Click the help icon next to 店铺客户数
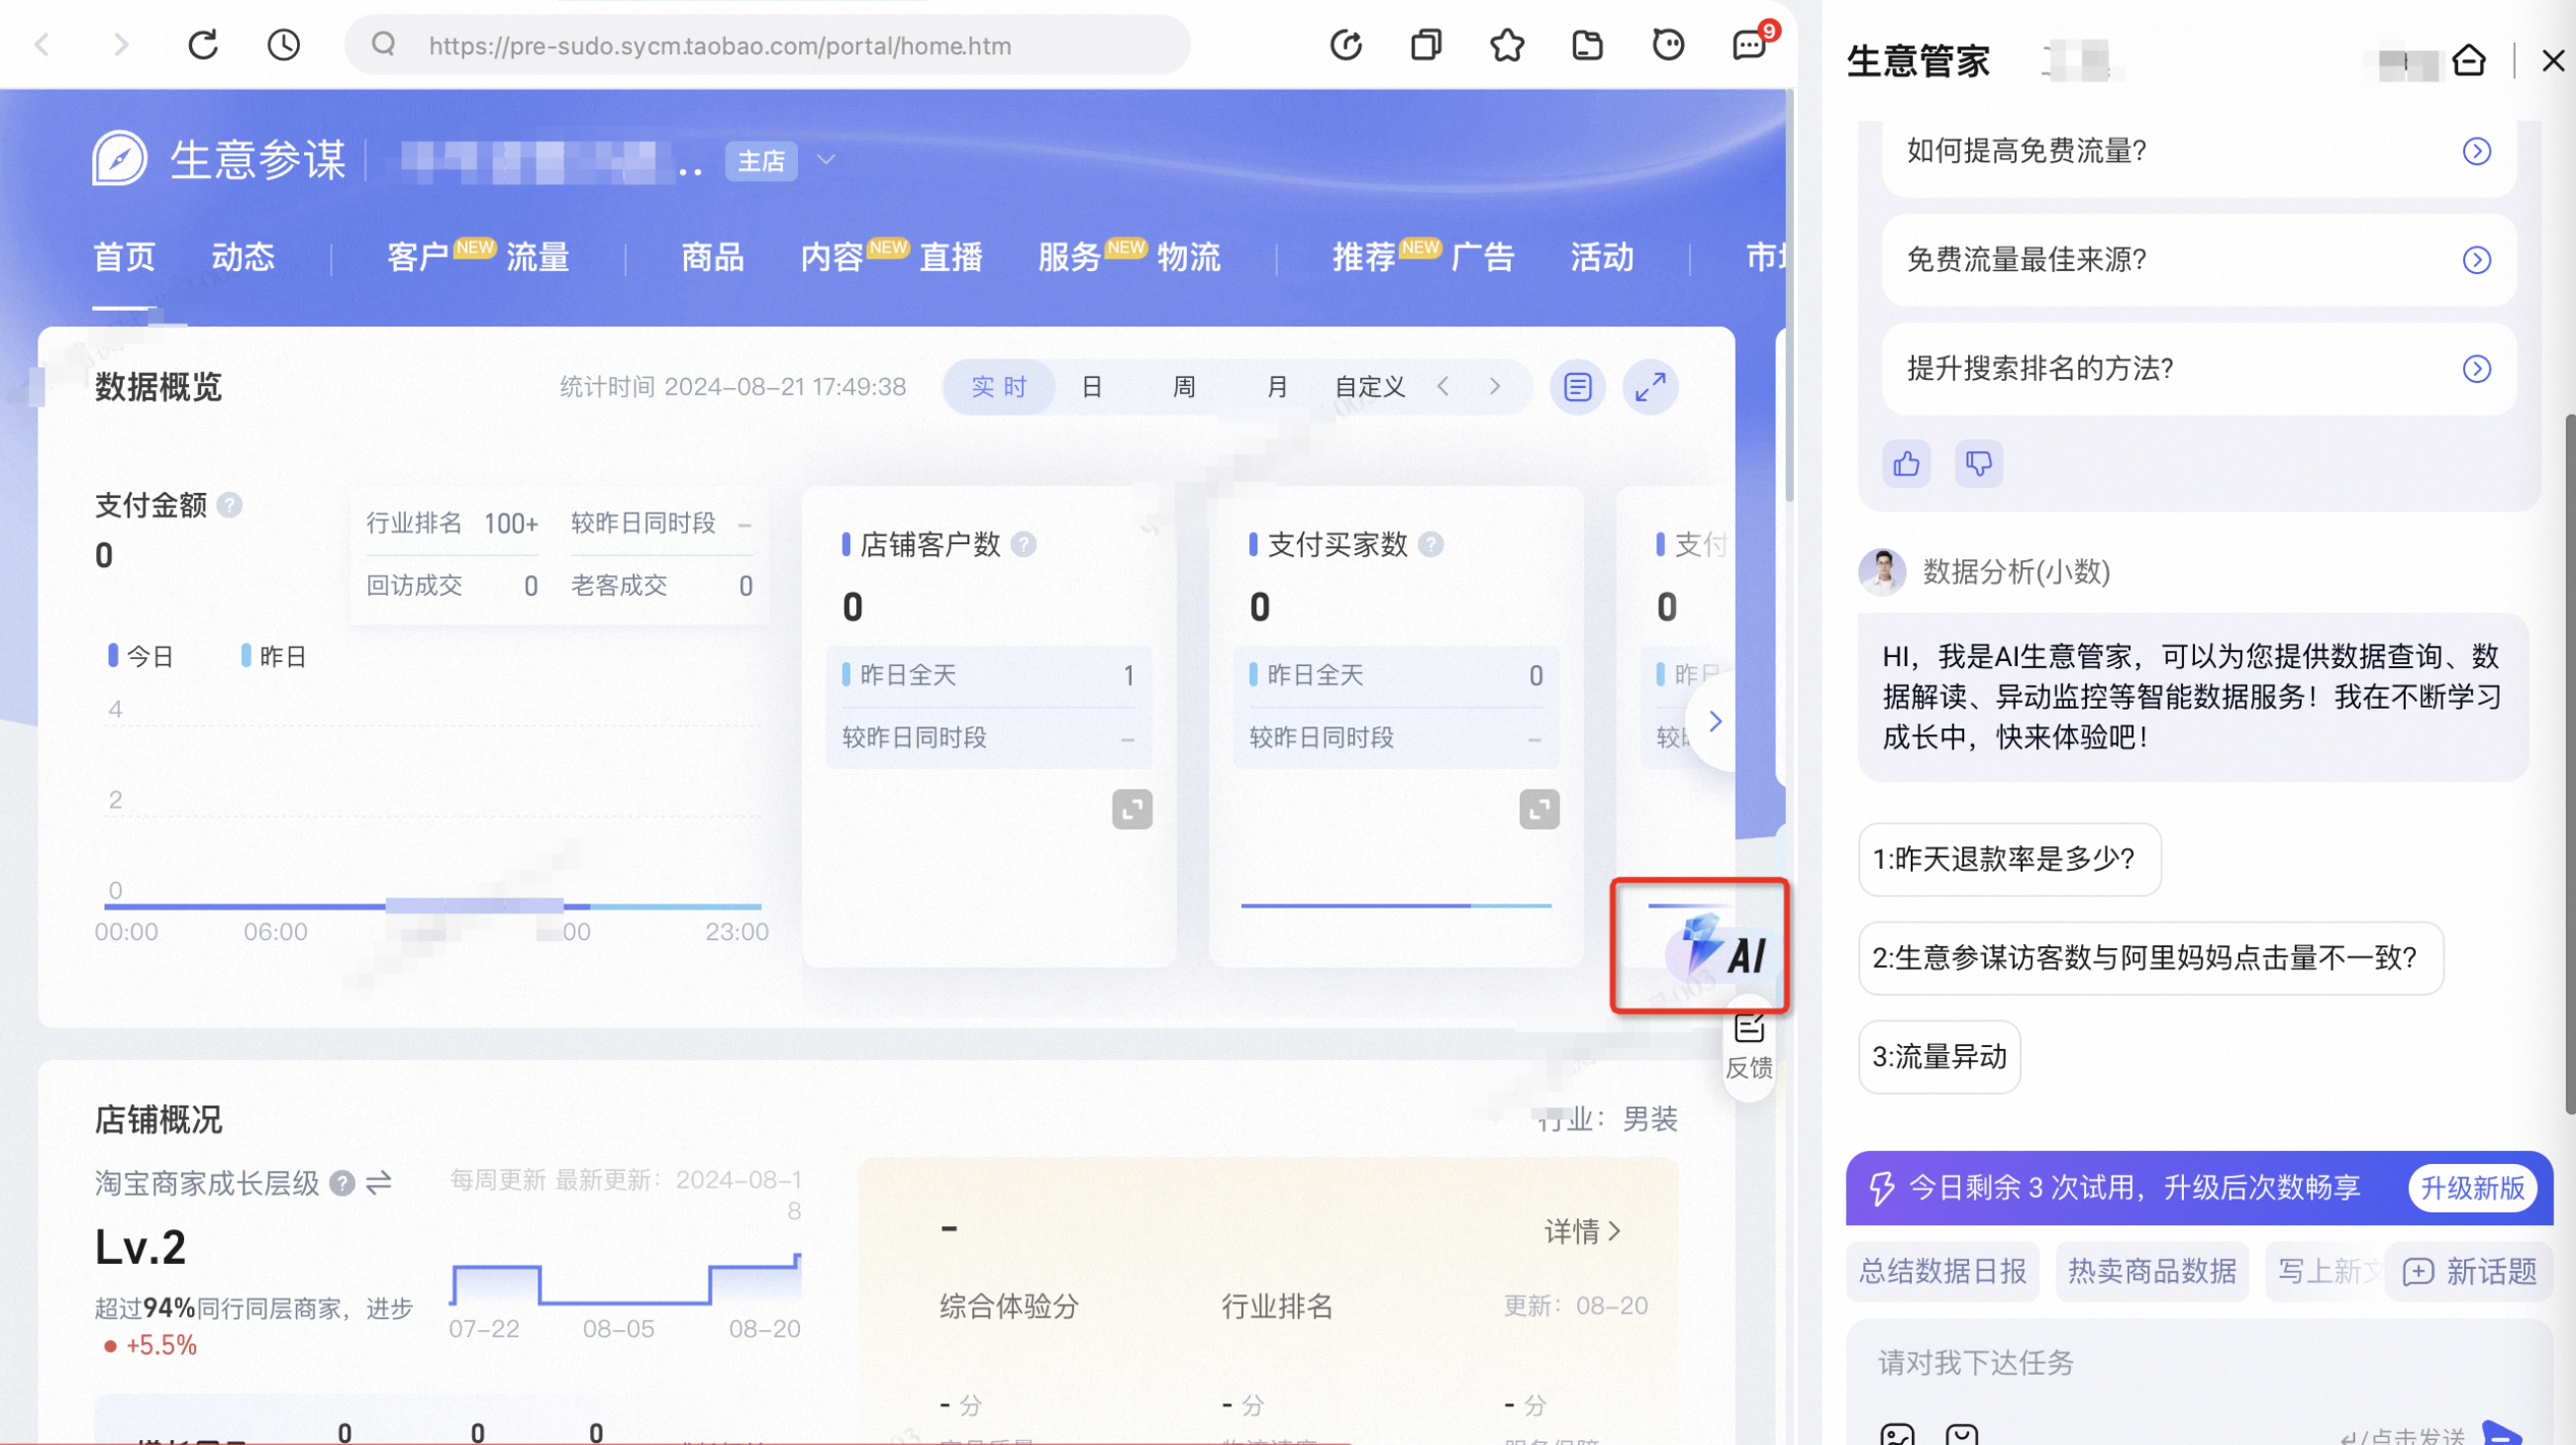Screen dimensions: 2576x1445 click(x=1023, y=544)
